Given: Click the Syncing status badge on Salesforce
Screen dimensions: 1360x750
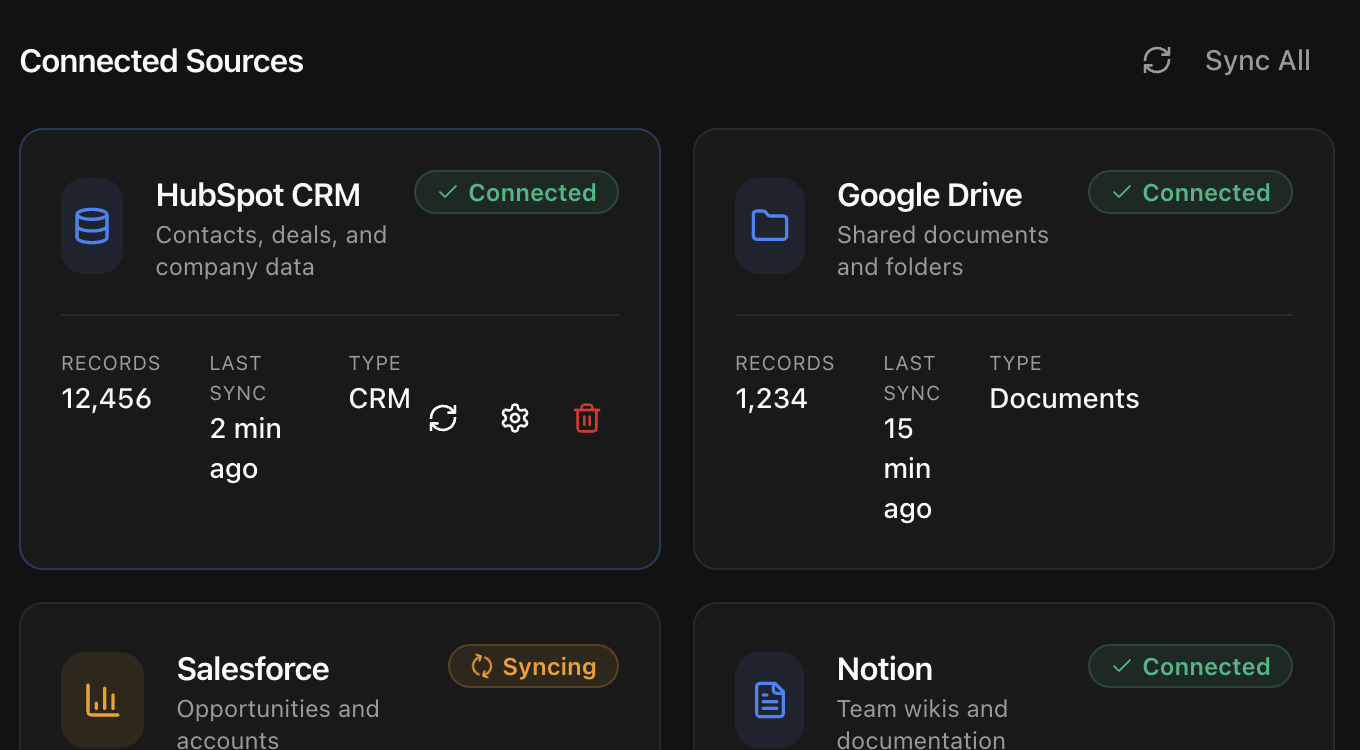Looking at the screenshot, I should 533,666.
